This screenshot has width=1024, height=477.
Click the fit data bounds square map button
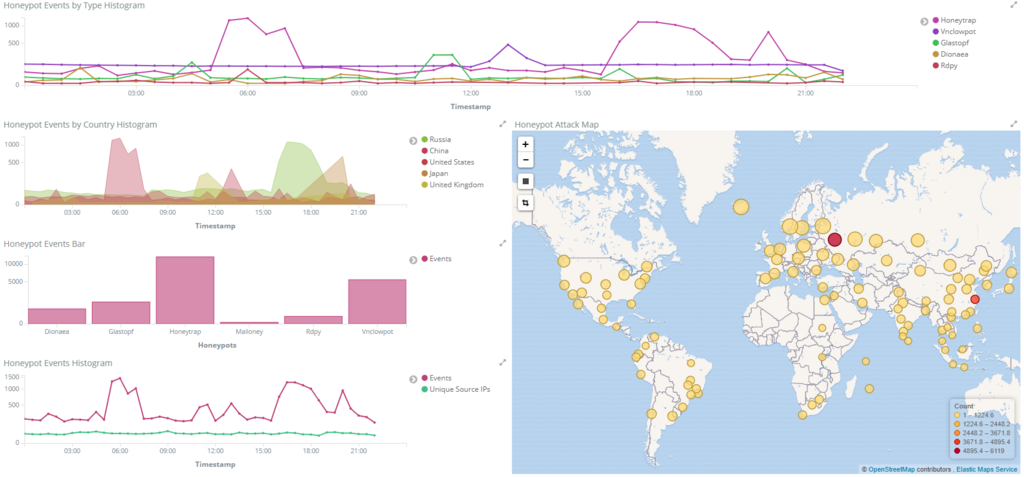[526, 180]
